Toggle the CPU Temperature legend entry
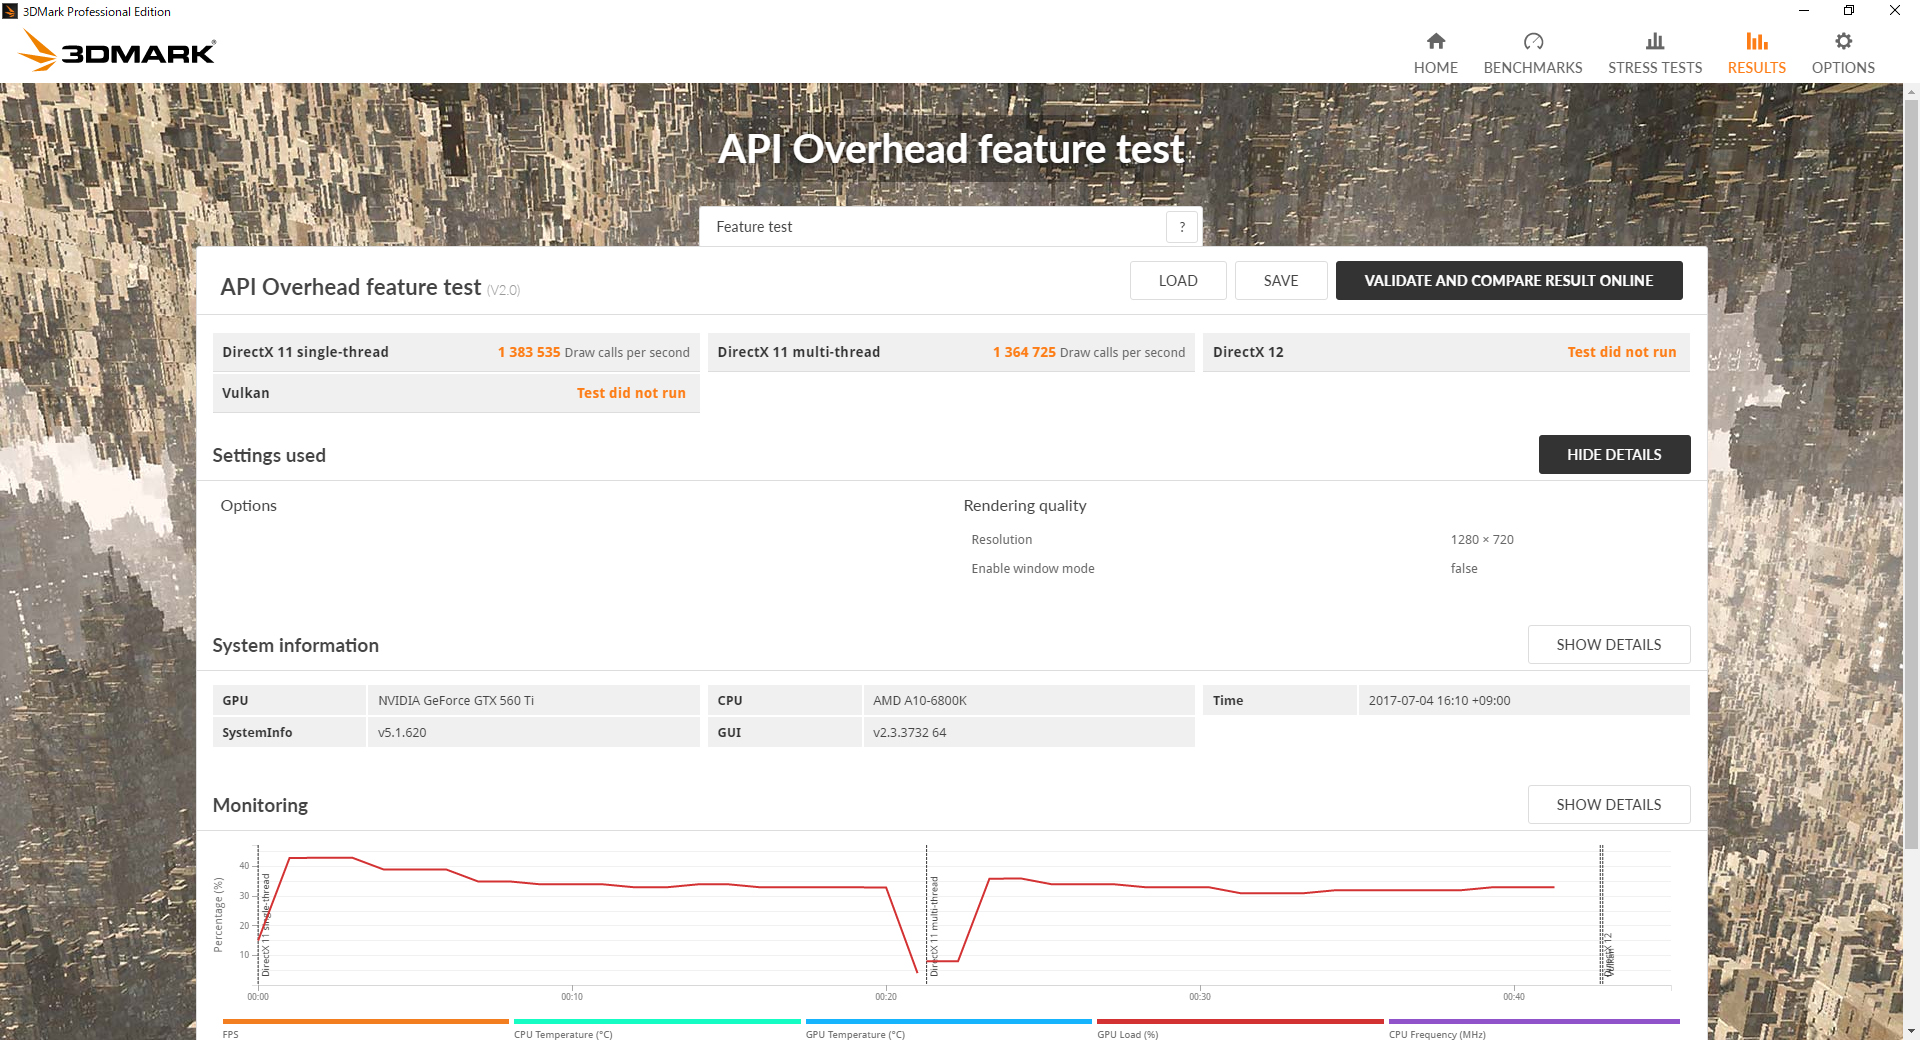This screenshot has height=1040, width=1920. [657, 1028]
